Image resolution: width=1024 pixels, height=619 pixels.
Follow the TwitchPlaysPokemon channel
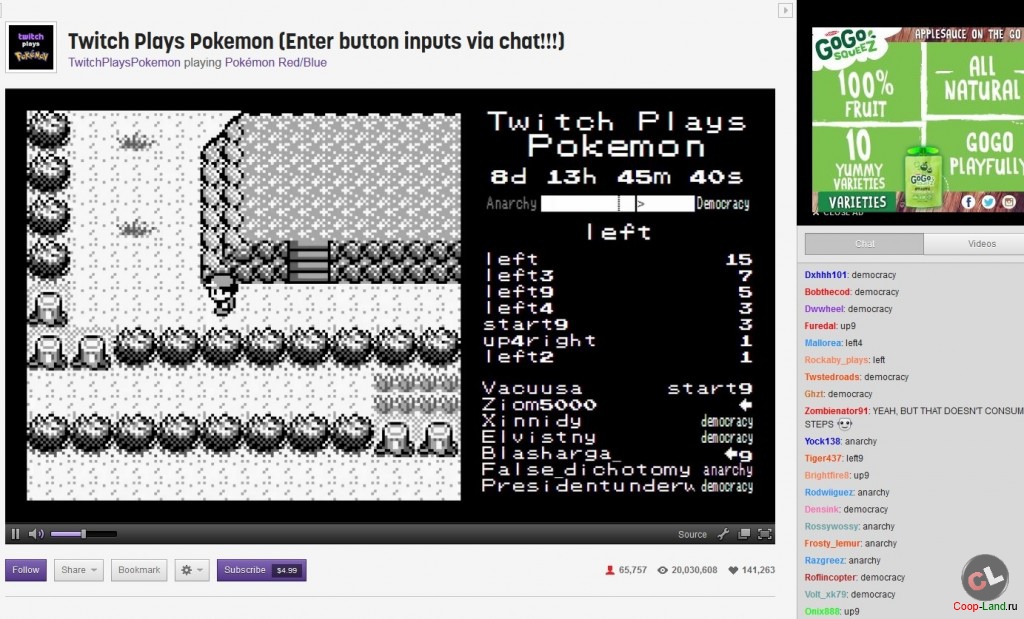26,570
